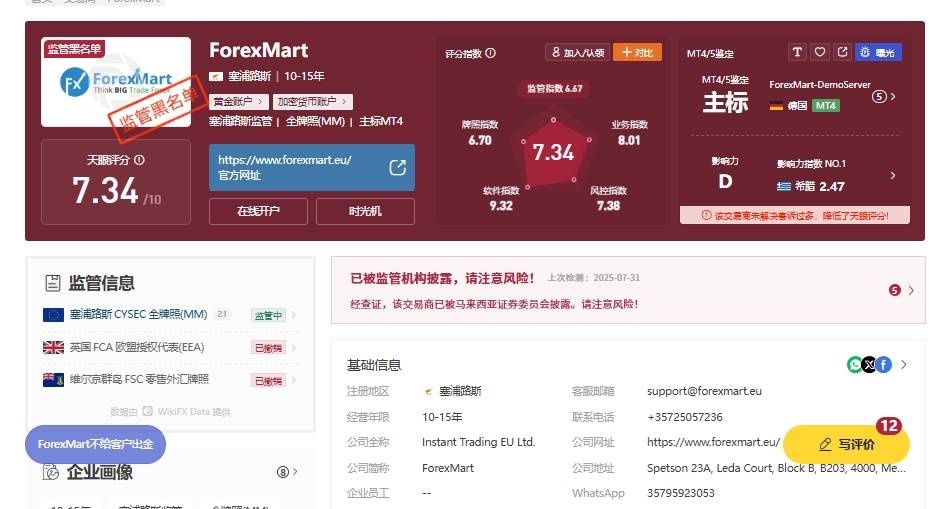Click the external link icon in website box
941x509 pixels.
pos(397,167)
